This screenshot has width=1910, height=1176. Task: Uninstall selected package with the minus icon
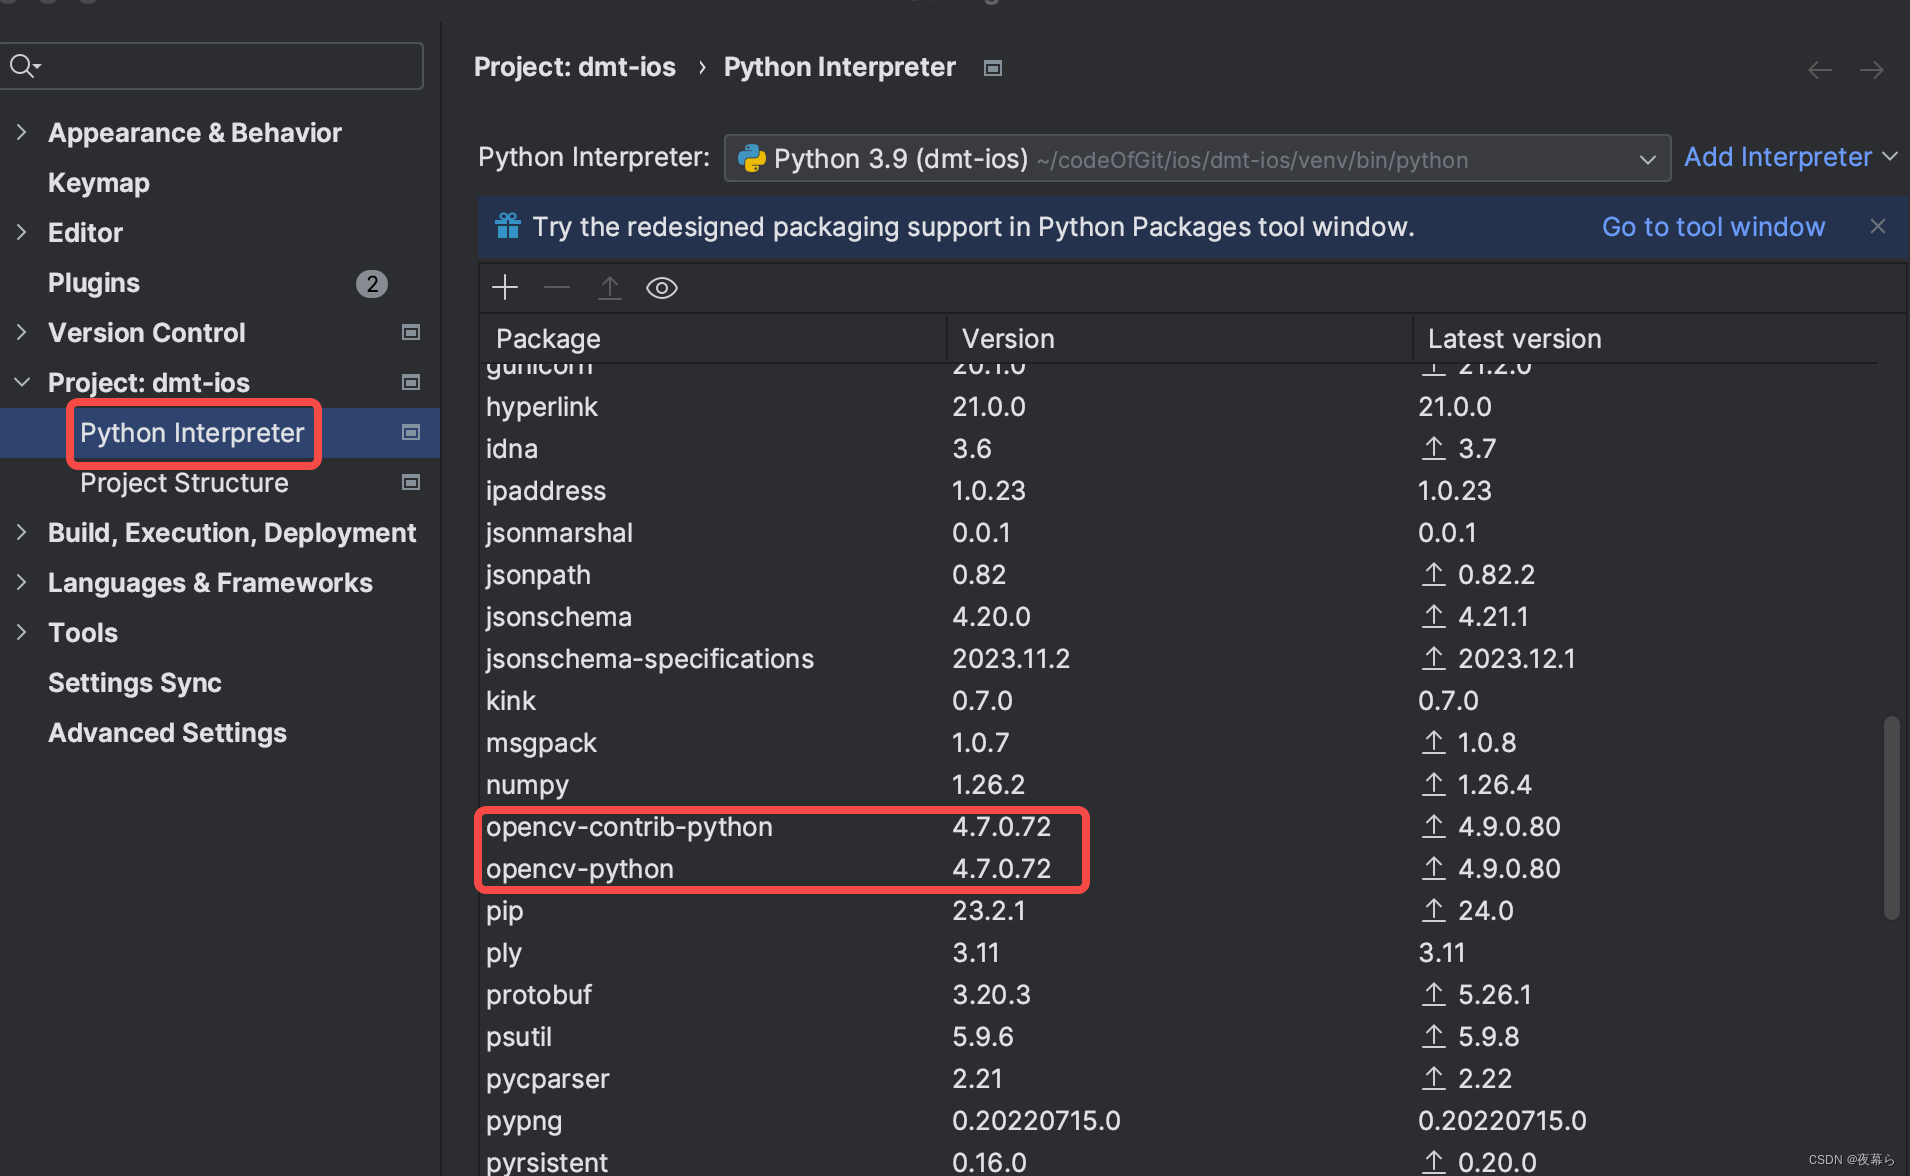tap(557, 288)
